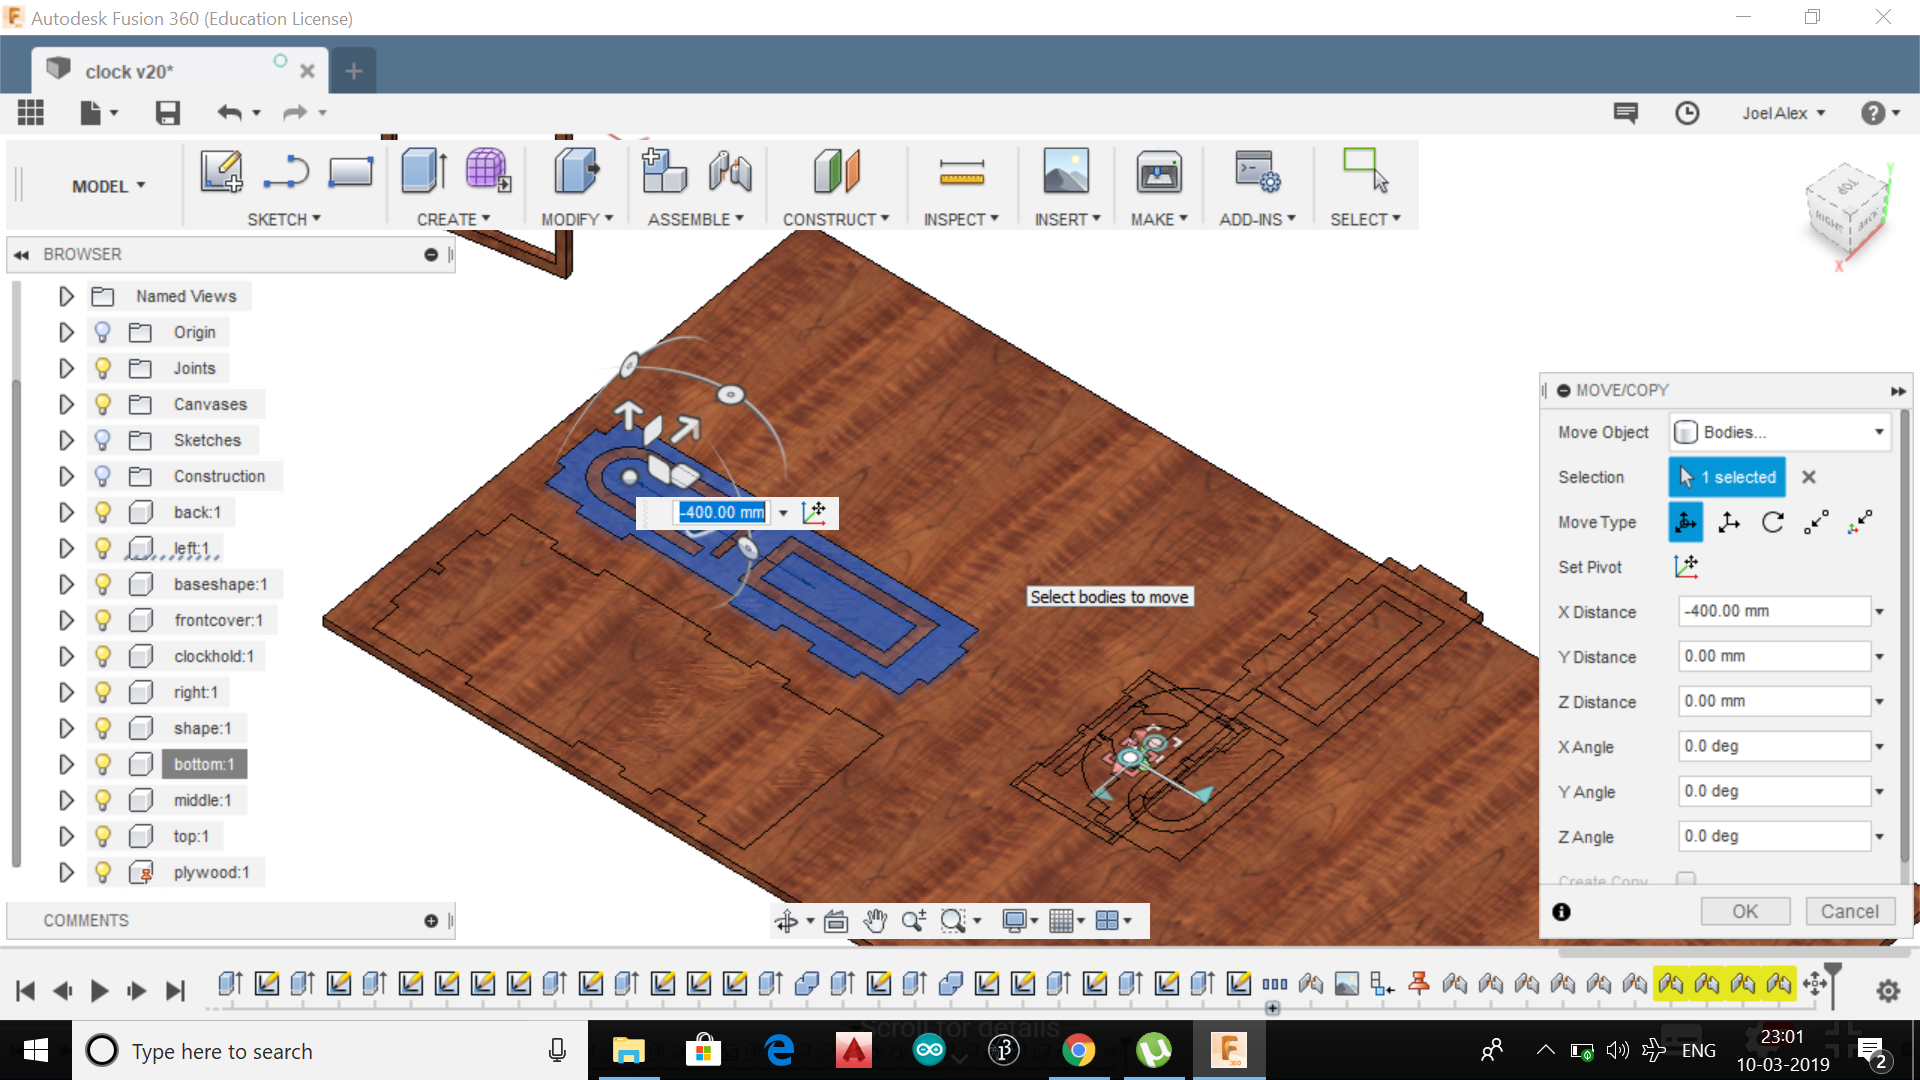This screenshot has height=1080, width=1920.
Task: Select the Rotate move type icon
Action: click(1773, 522)
